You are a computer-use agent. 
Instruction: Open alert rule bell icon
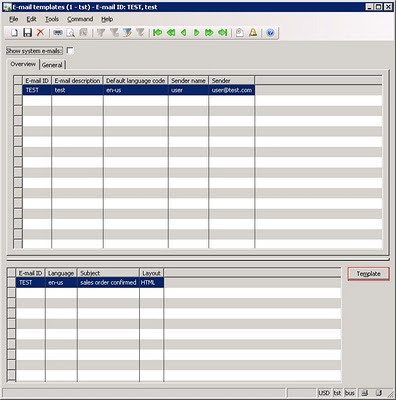(253, 33)
